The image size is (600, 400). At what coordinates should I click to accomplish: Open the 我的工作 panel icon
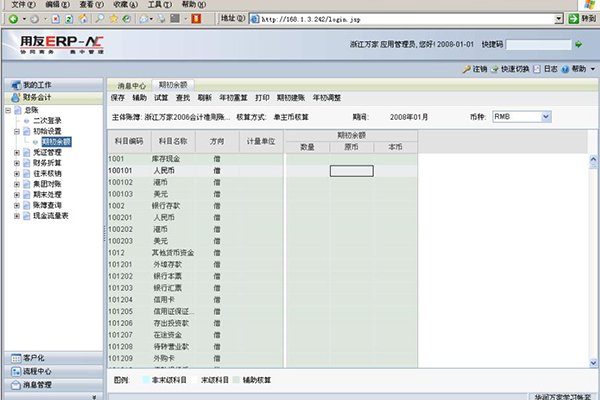pyautogui.click(x=16, y=85)
